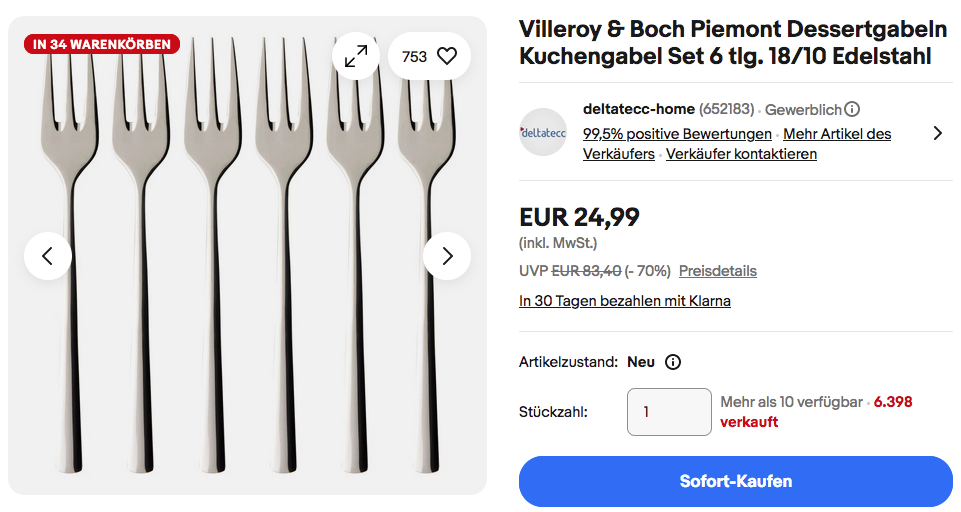Expand seller details with right chevron

(x=937, y=133)
